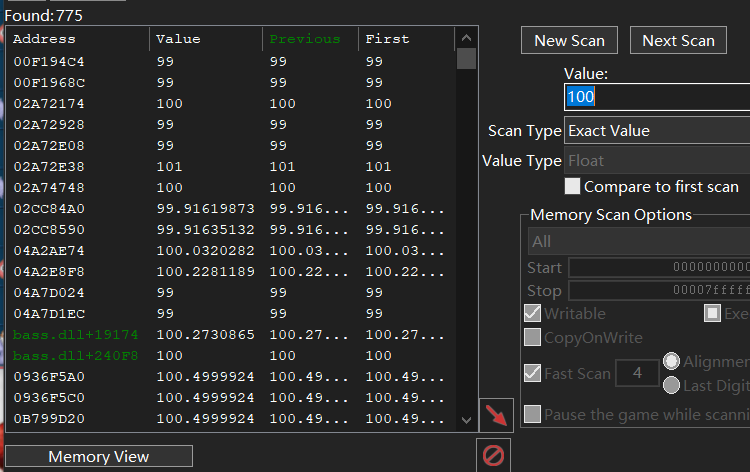This screenshot has height=472, width=750.
Task: Toggle the Executable checkbox
Action: [712, 313]
